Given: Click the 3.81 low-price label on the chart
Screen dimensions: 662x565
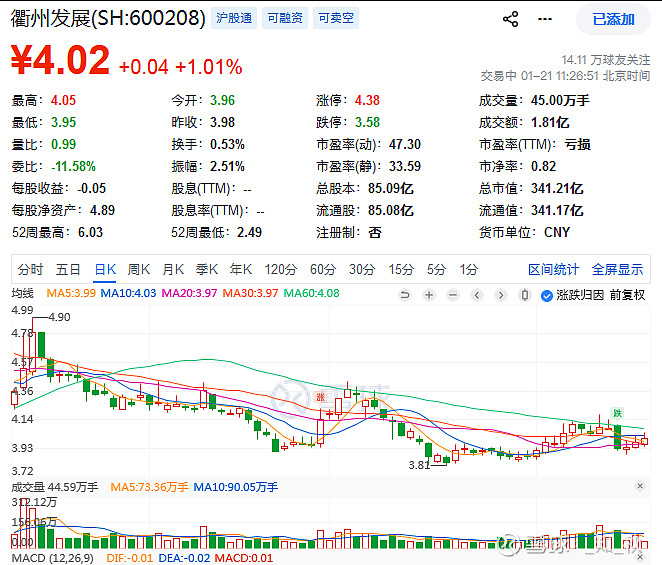Looking at the screenshot, I should point(419,465).
